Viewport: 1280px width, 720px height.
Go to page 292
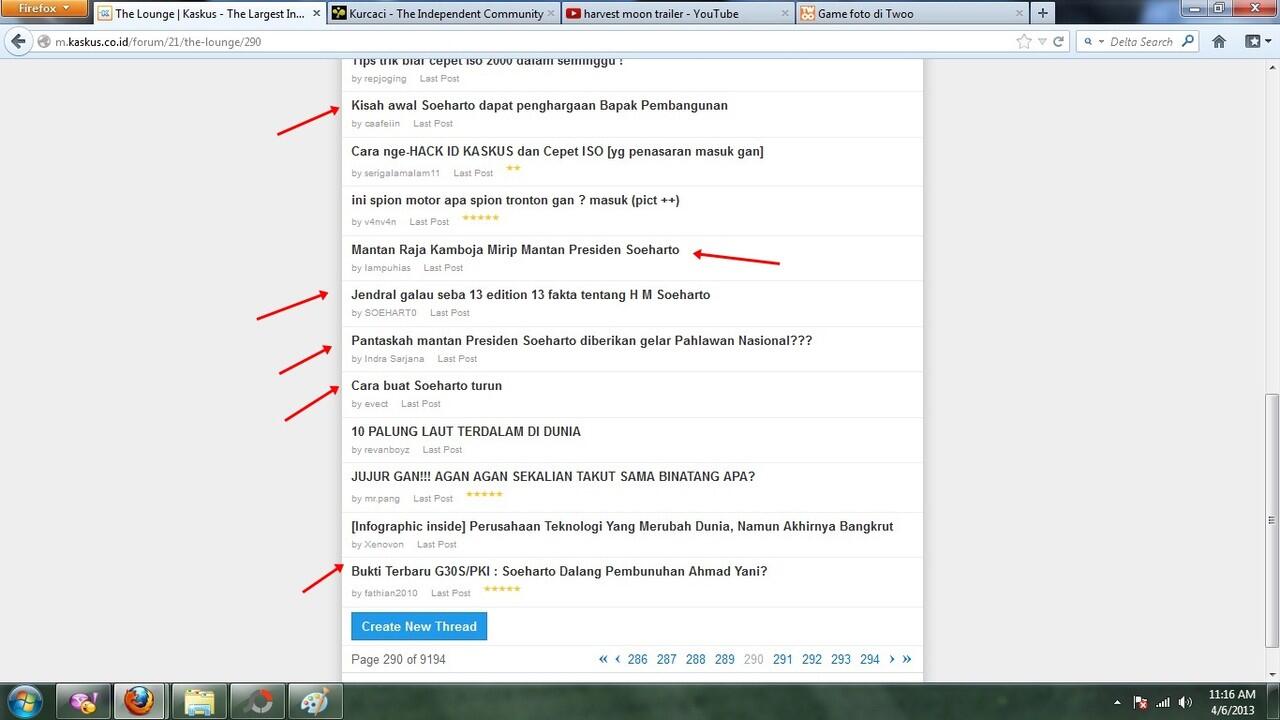click(x=812, y=659)
